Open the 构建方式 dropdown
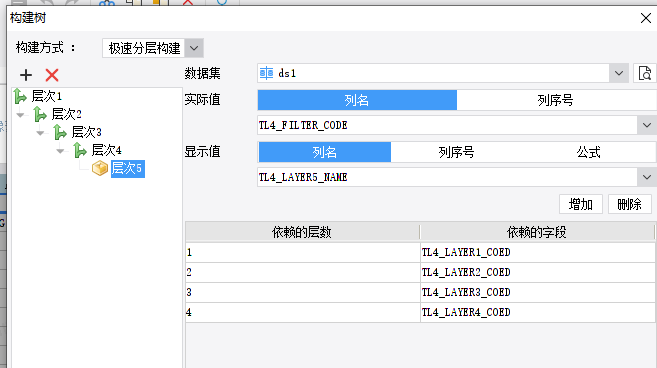This screenshot has height=368, width=657. (194, 48)
